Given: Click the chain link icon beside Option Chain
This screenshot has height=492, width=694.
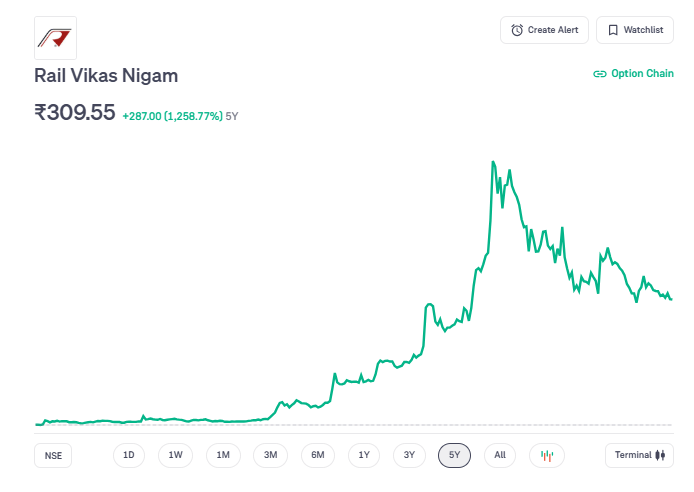Looking at the screenshot, I should (600, 74).
